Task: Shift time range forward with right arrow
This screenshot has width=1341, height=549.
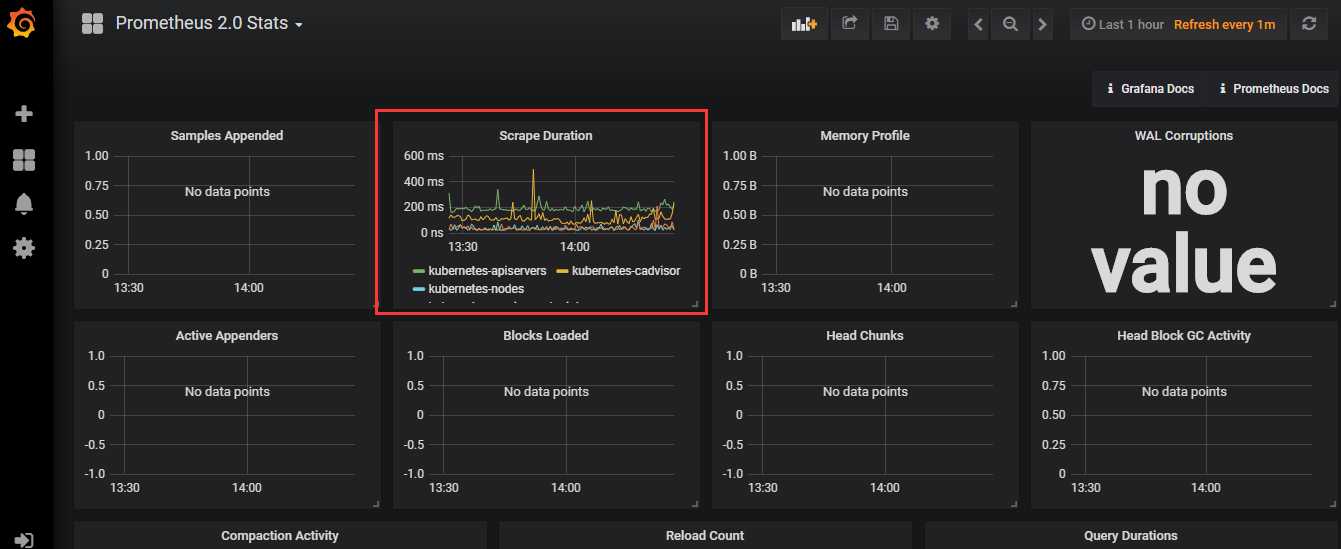Action: 1042,24
